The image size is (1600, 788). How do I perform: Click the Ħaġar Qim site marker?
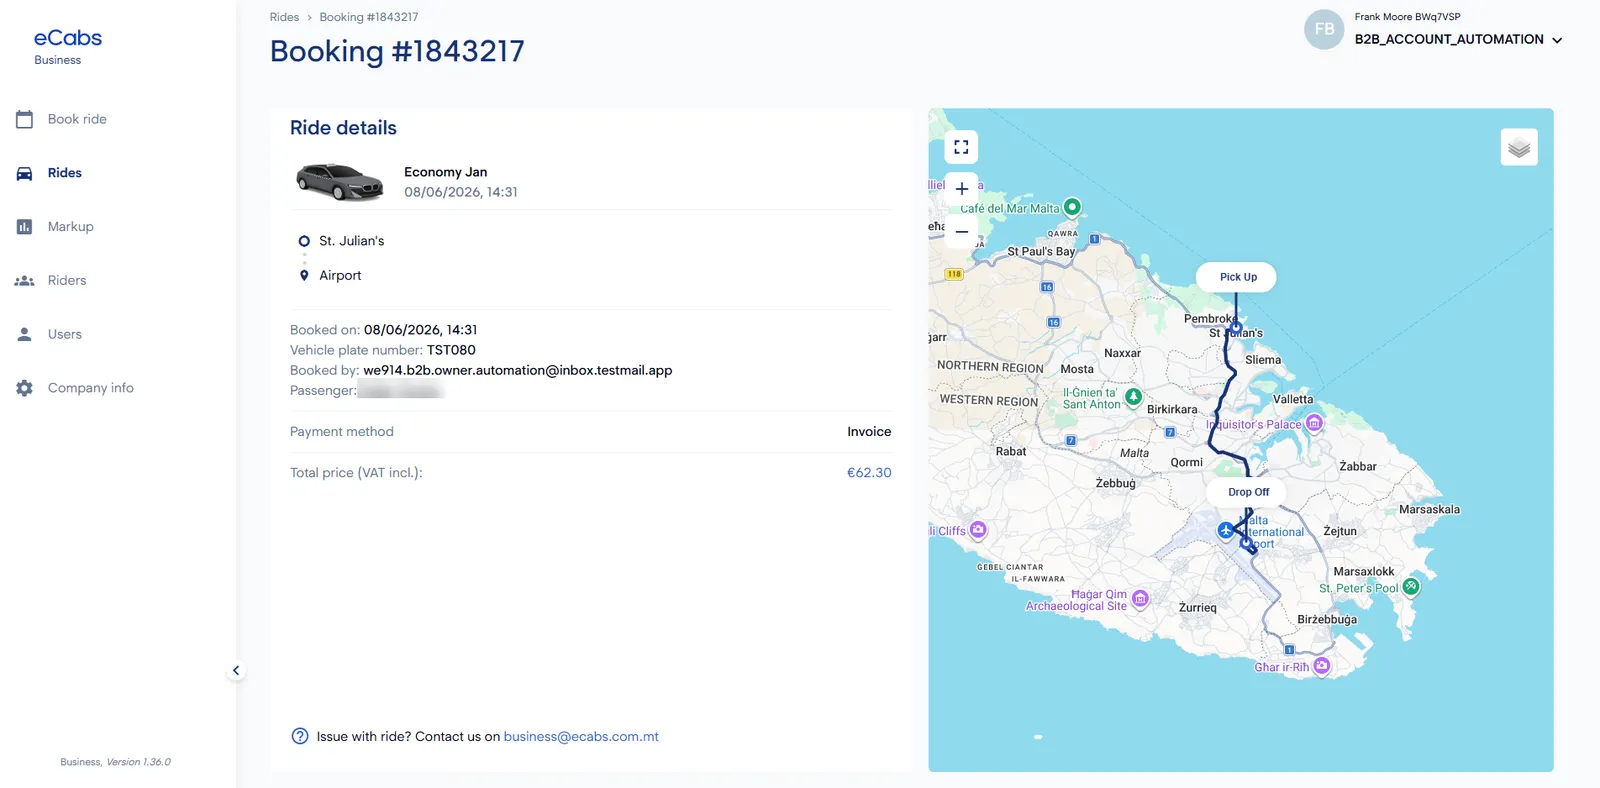1140,598
